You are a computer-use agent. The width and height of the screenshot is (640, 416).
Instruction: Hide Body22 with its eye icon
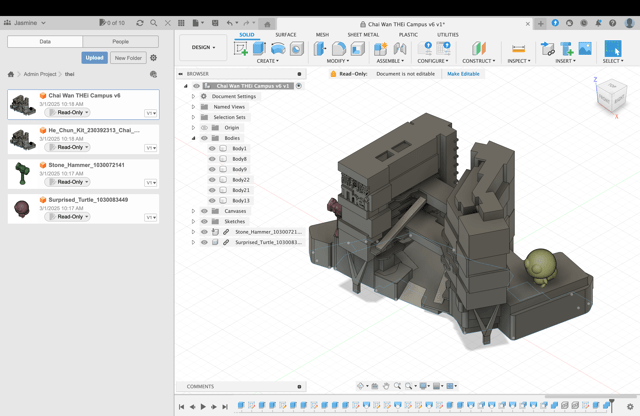pos(212,180)
